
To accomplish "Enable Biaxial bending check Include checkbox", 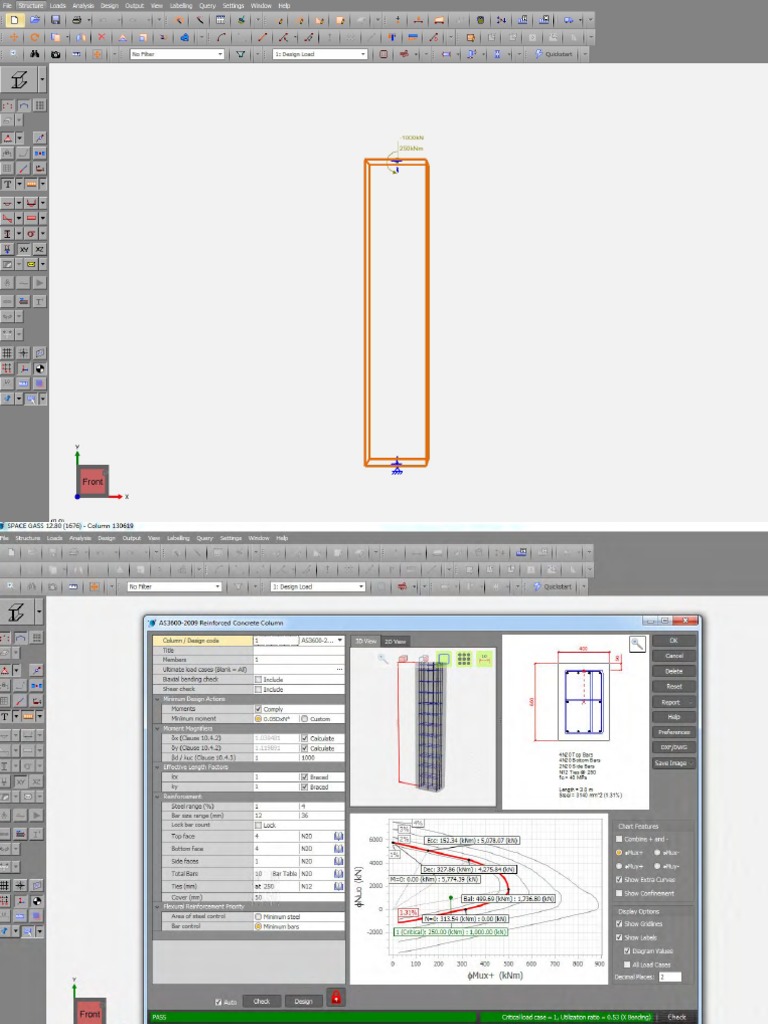I will pyautogui.click(x=258, y=679).
